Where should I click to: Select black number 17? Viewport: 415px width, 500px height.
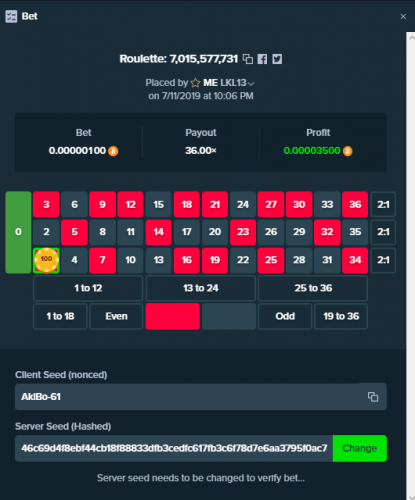[187, 232]
